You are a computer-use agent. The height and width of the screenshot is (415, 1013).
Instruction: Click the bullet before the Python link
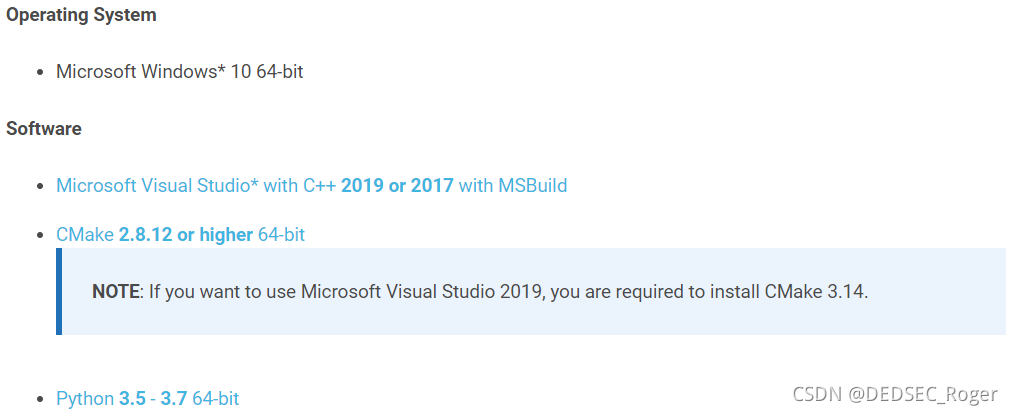[x=41, y=399]
